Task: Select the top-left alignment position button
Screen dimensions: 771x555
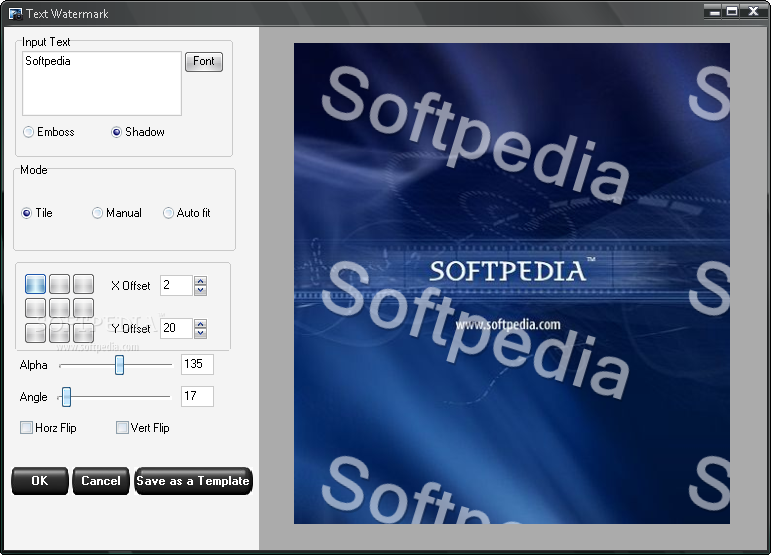Action: tap(35, 284)
